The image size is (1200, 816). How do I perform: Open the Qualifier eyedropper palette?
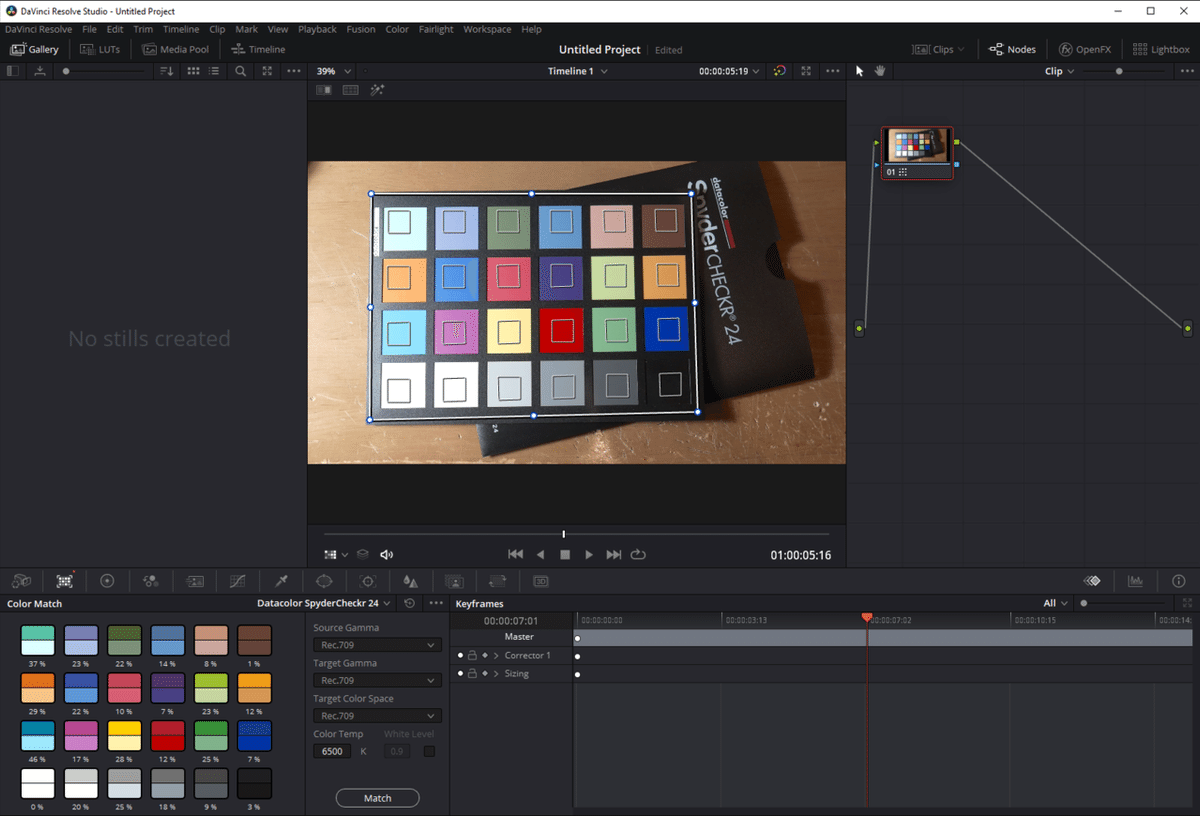pyautogui.click(x=281, y=581)
